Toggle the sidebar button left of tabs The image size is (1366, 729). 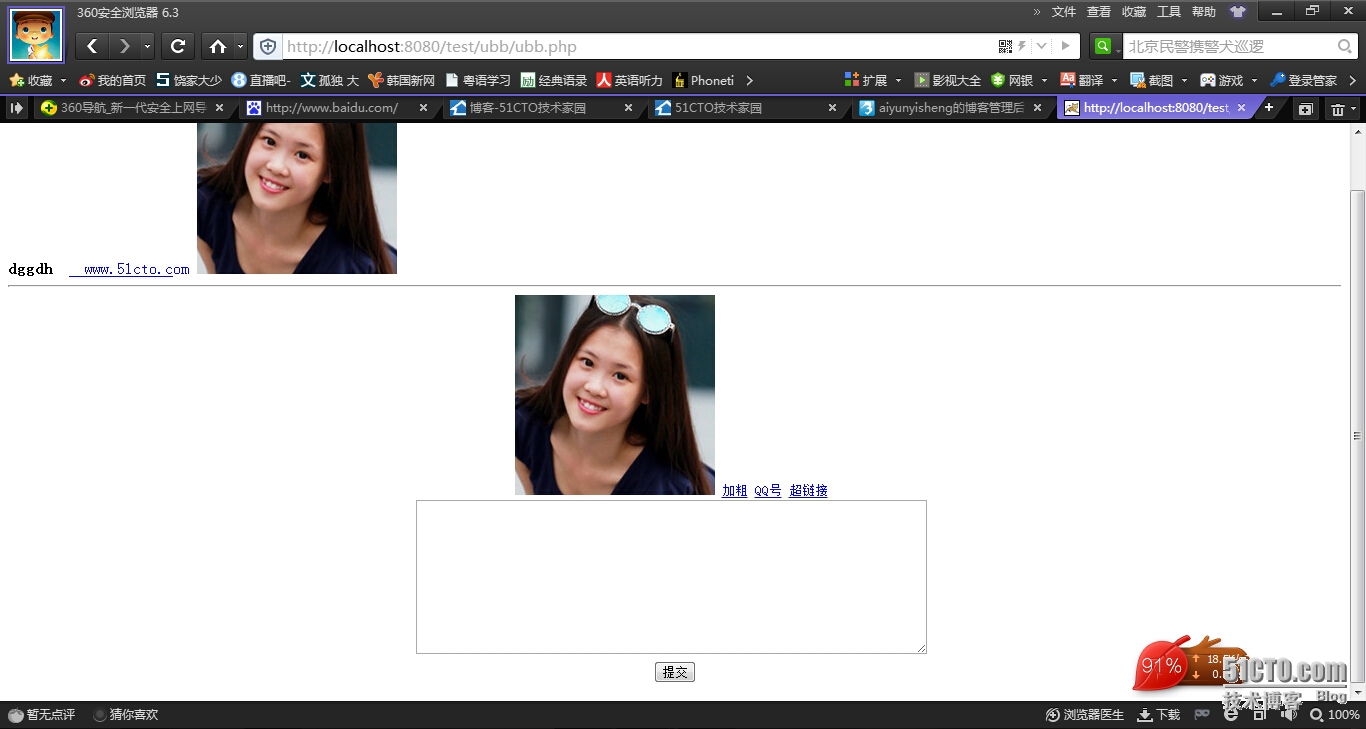16,108
